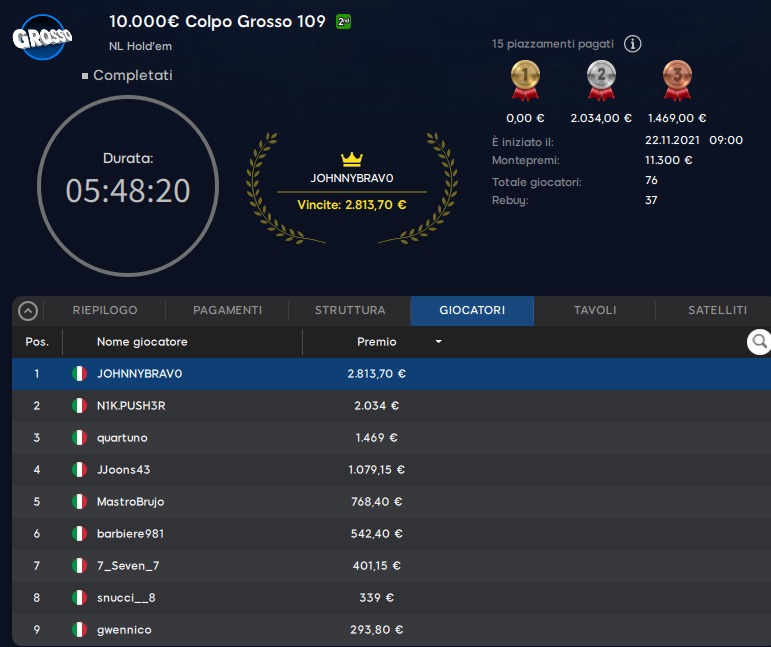771x647 pixels.
Task: Select player name quartuno
Action: click(122, 438)
